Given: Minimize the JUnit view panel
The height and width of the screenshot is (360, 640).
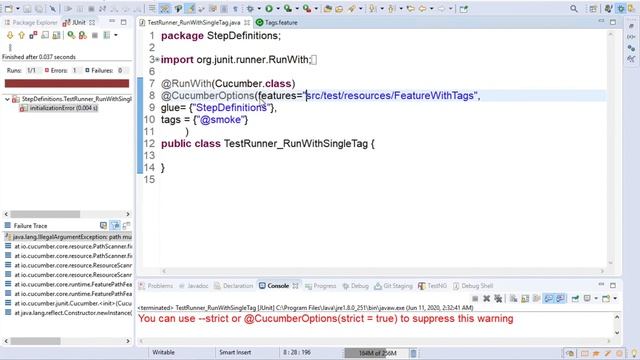Looking at the screenshot, I should click(x=111, y=22).
